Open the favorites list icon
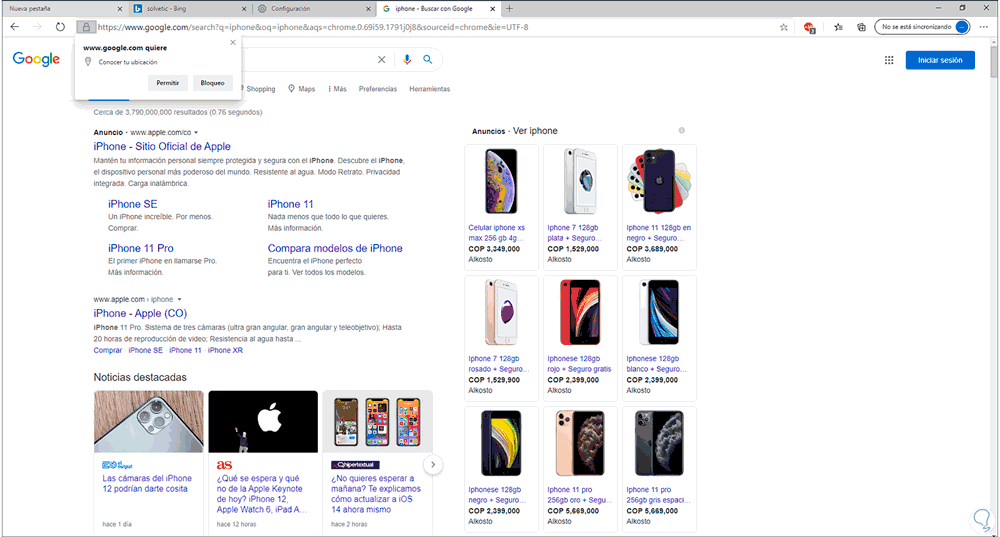Image resolution: width=1000 pixels, height=537 pixels. tap(838, 27)
